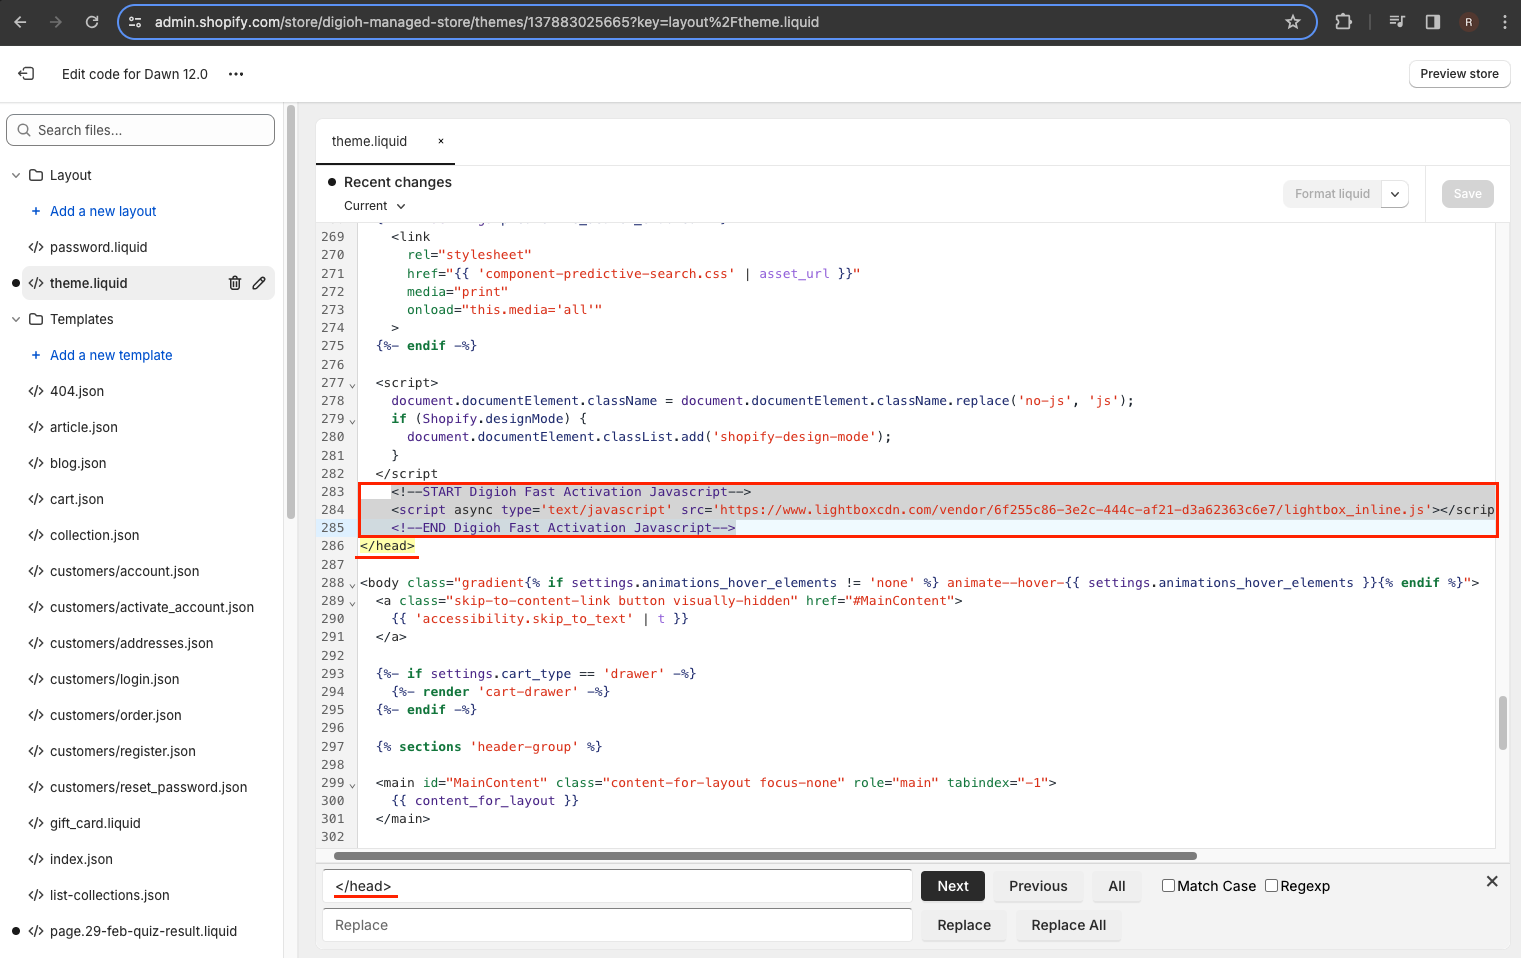Open the Current version dropdown

pos(375,206)
